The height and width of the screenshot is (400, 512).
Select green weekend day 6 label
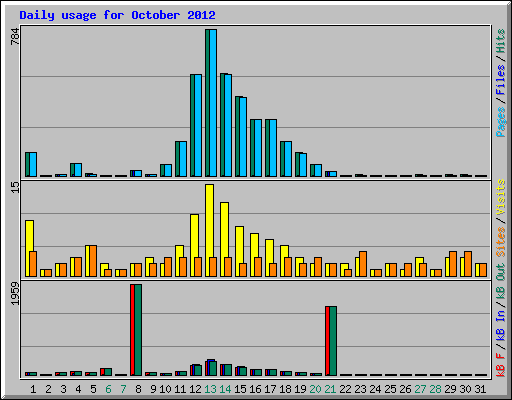[x=108, y=389]
